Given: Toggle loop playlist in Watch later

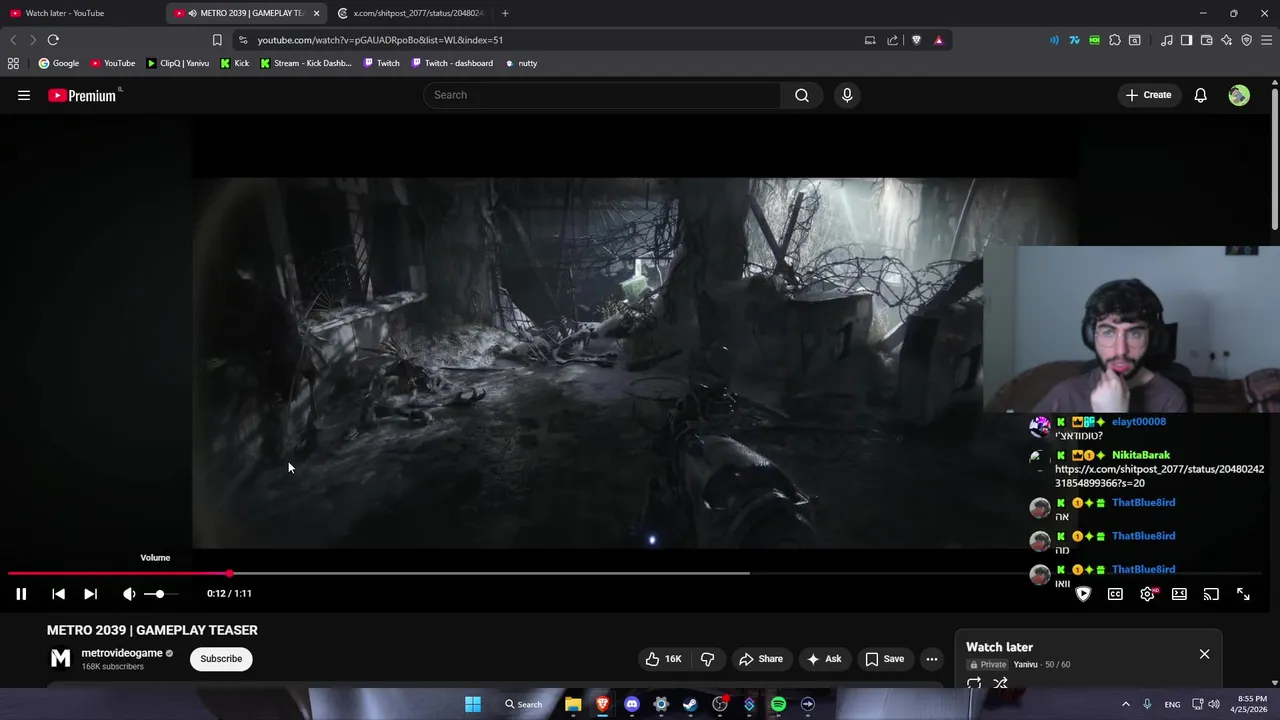Looking at the screenshot, I should point(974,684).
